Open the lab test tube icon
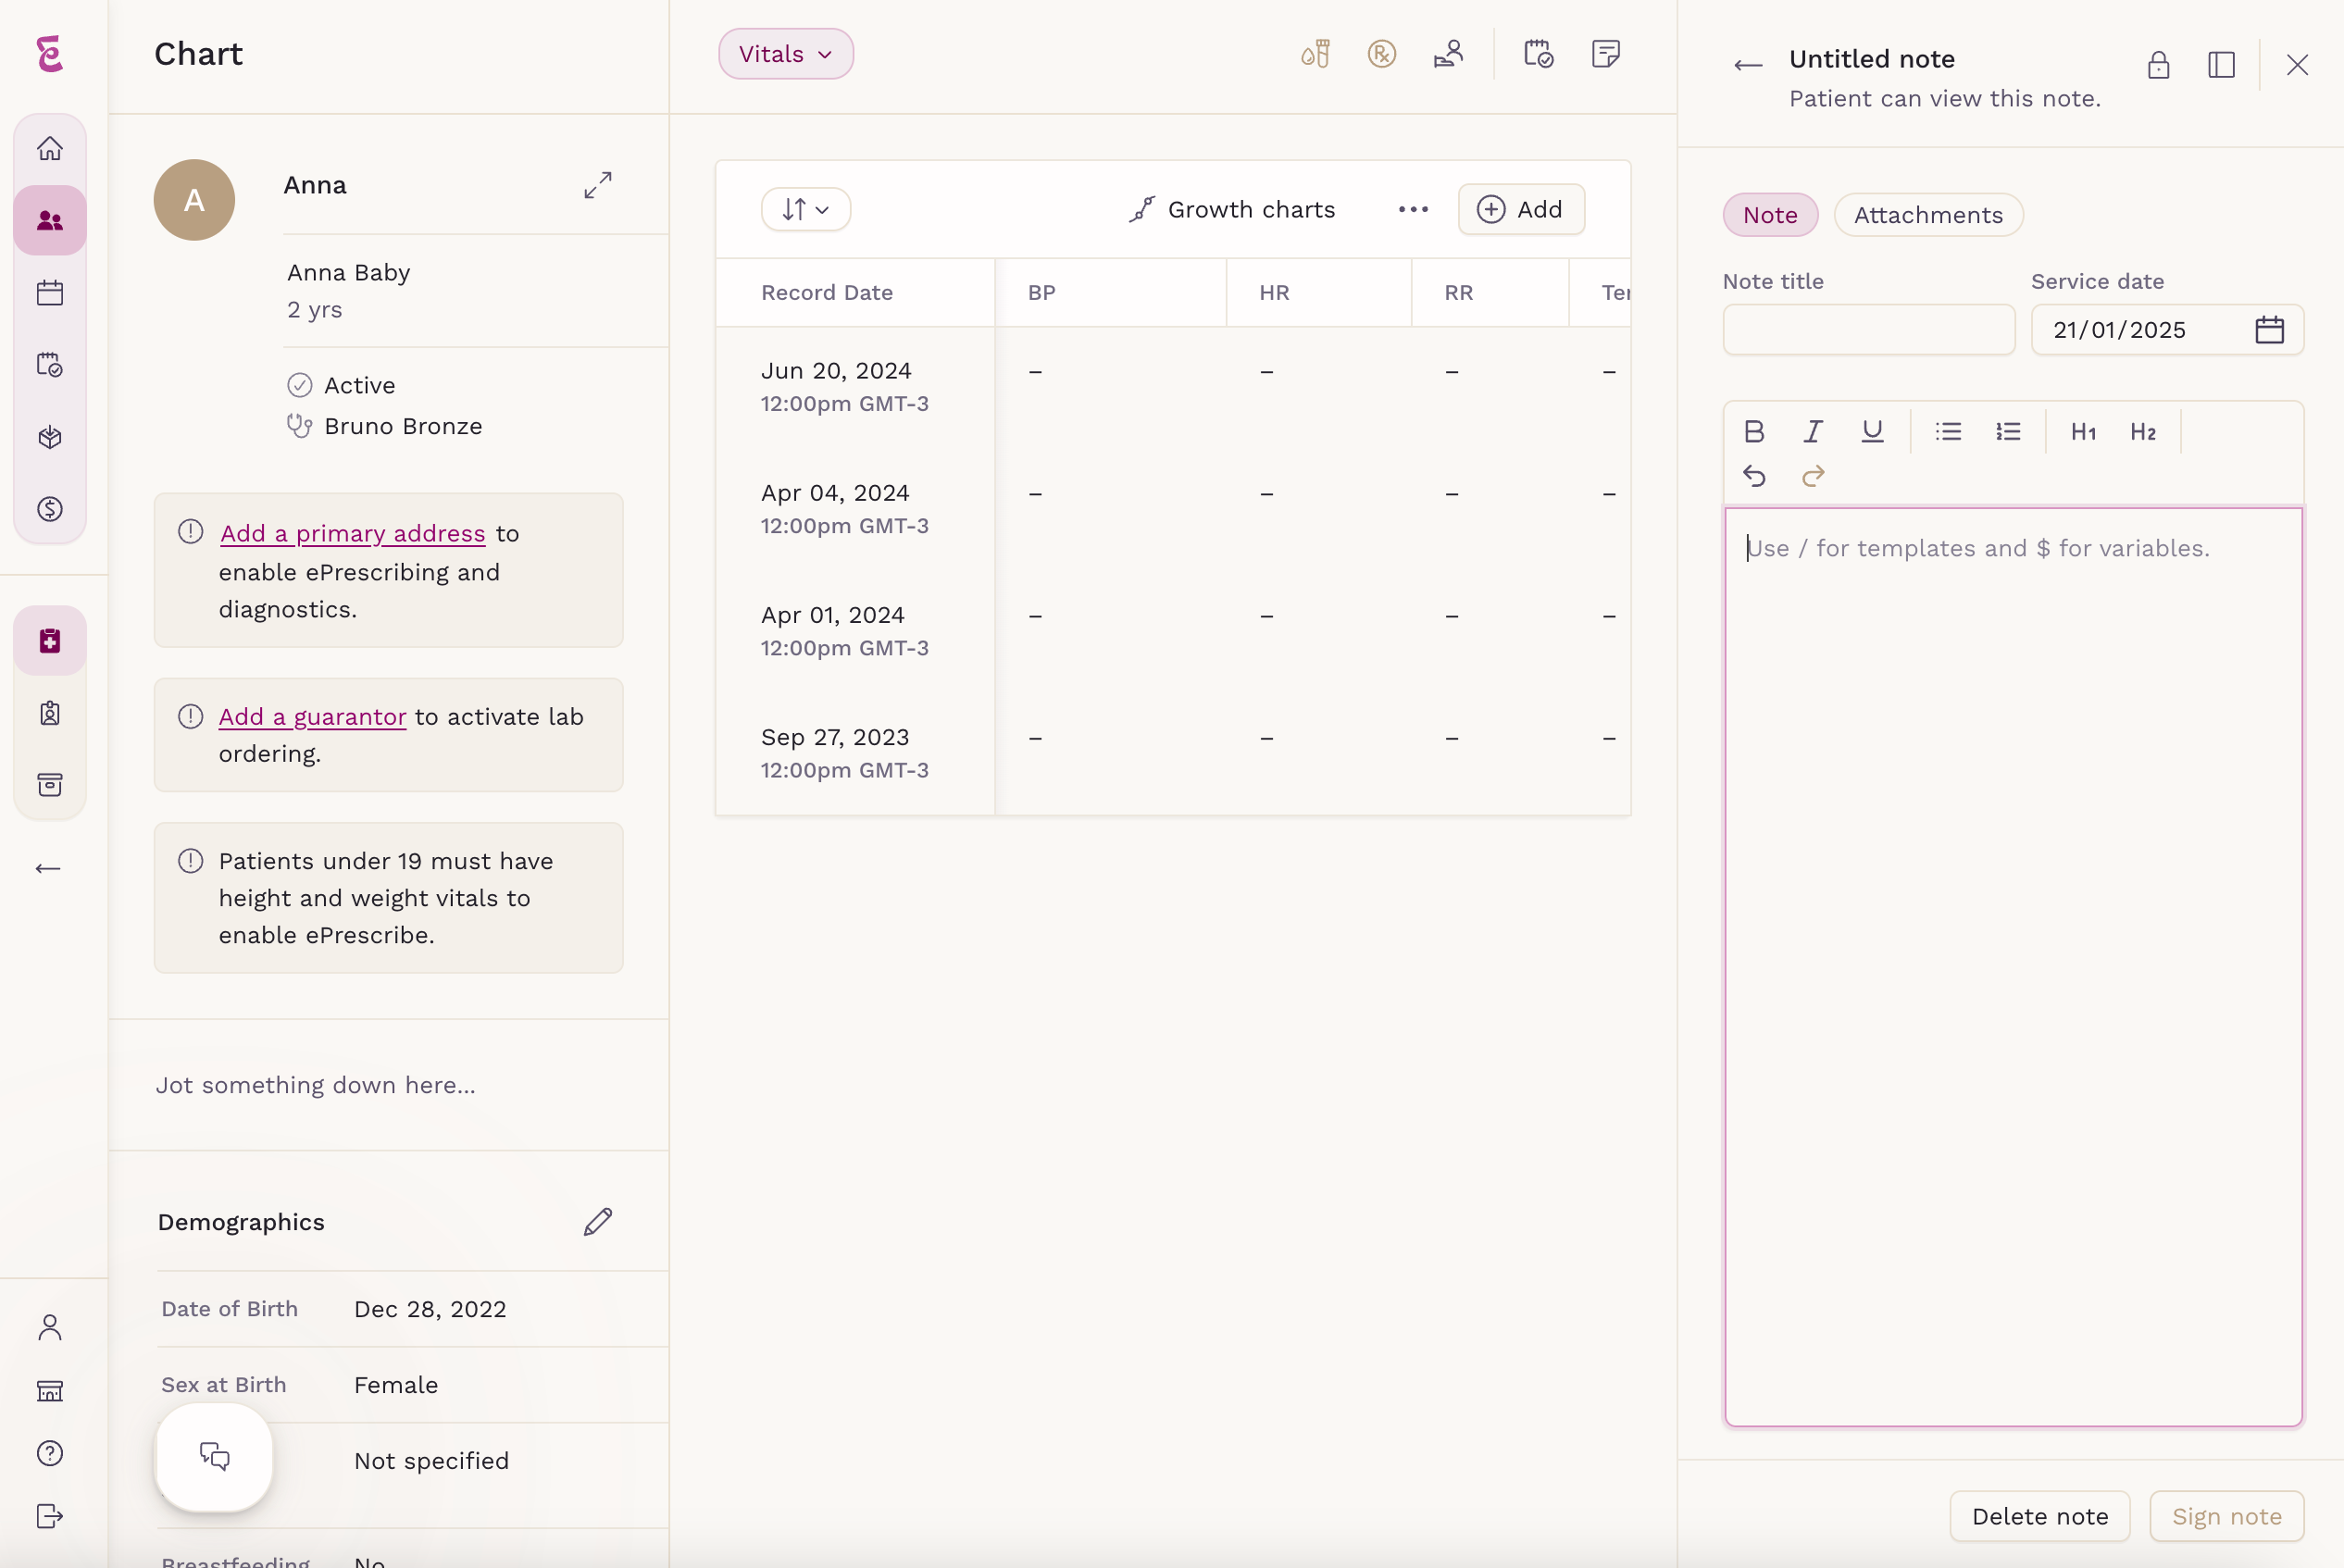The height and width of the screenshot is (1568, 2344). tap(1315, 54)
